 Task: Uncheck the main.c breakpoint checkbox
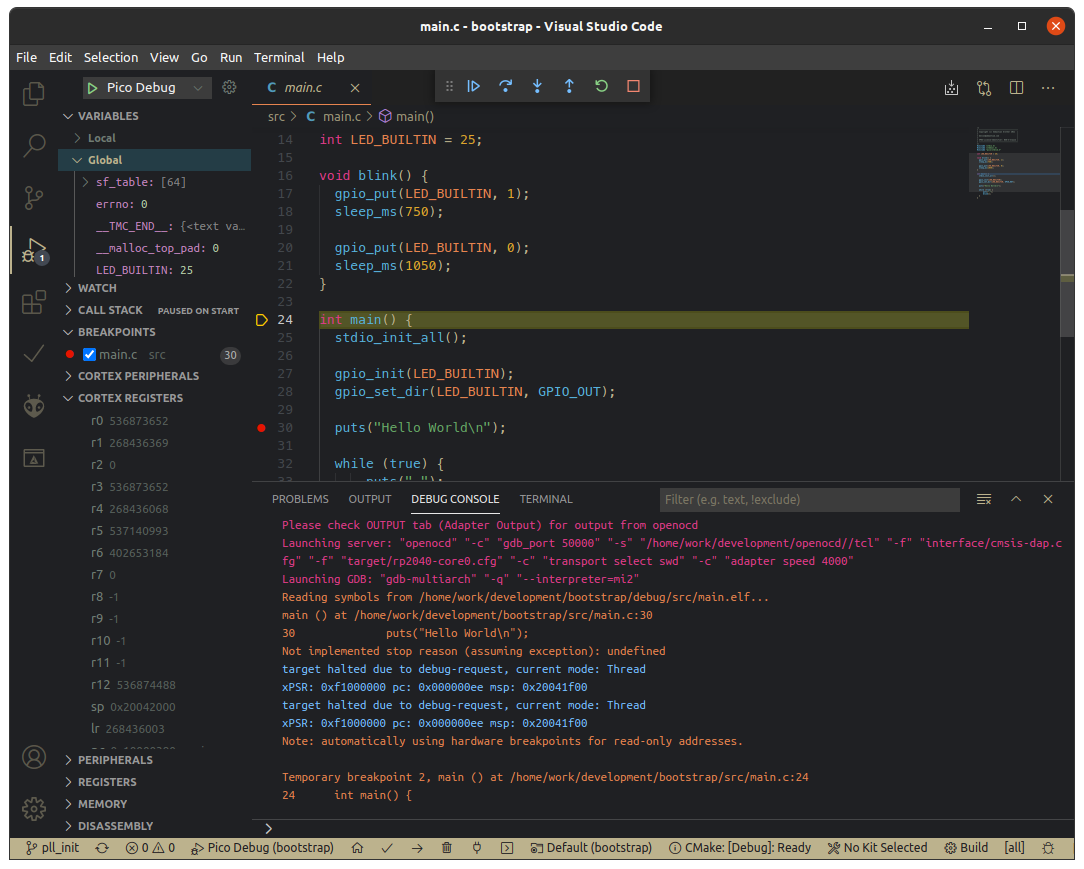tap(89, 355)
